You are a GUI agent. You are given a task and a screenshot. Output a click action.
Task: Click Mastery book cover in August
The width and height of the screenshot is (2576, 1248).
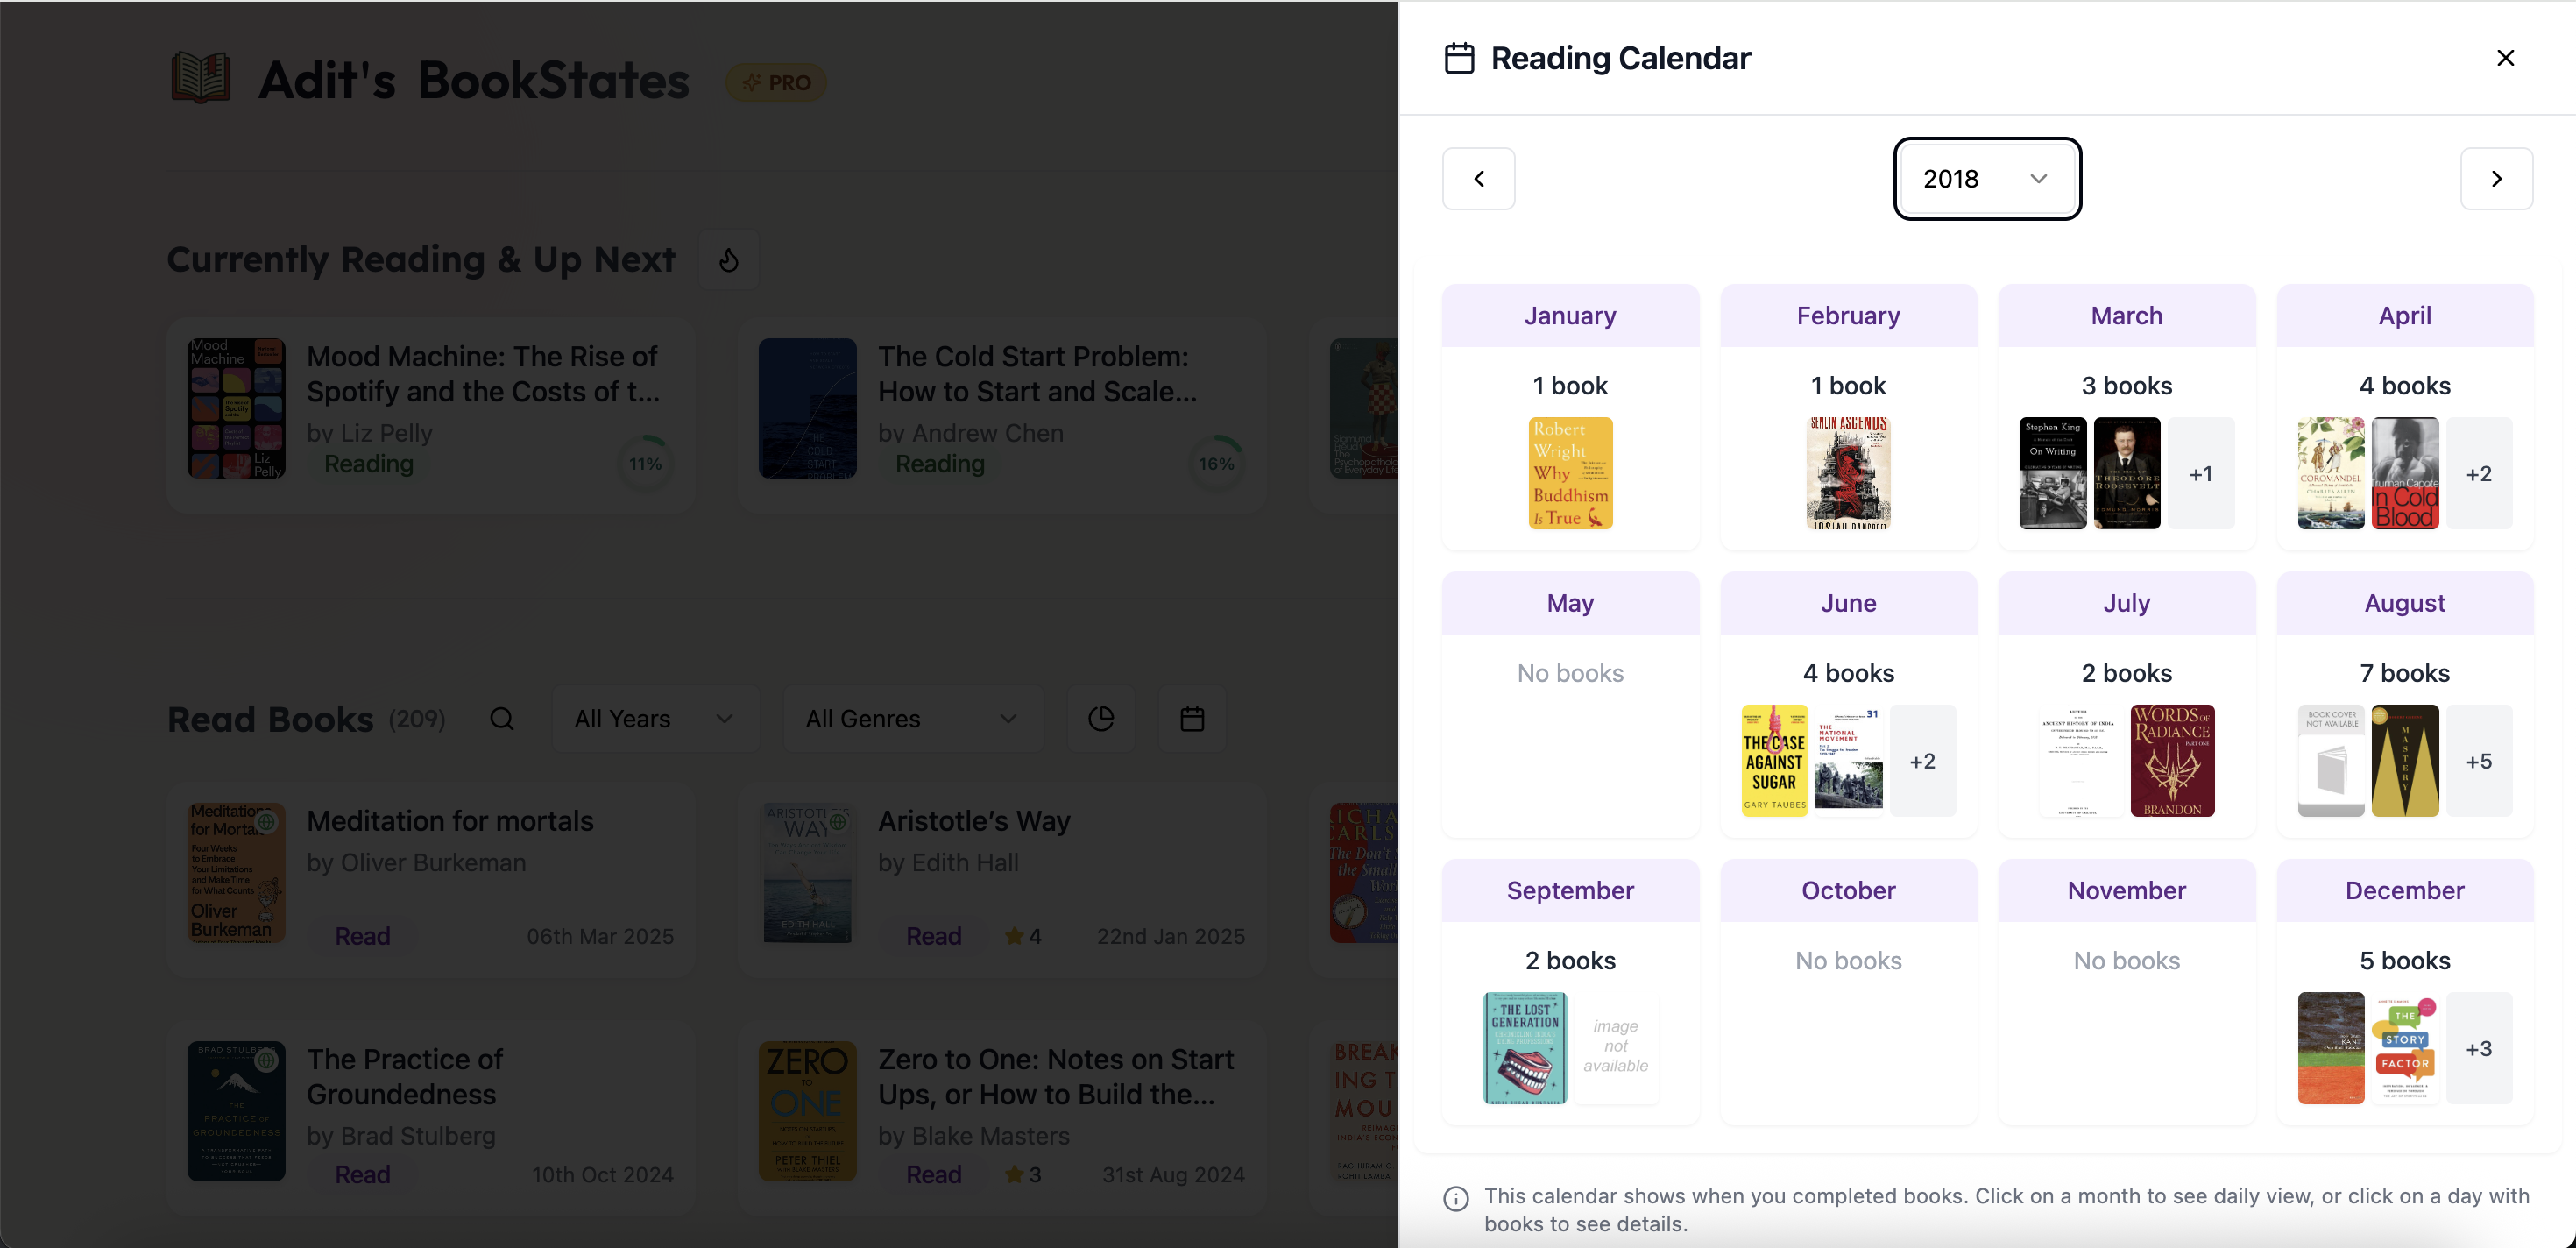2405,761
